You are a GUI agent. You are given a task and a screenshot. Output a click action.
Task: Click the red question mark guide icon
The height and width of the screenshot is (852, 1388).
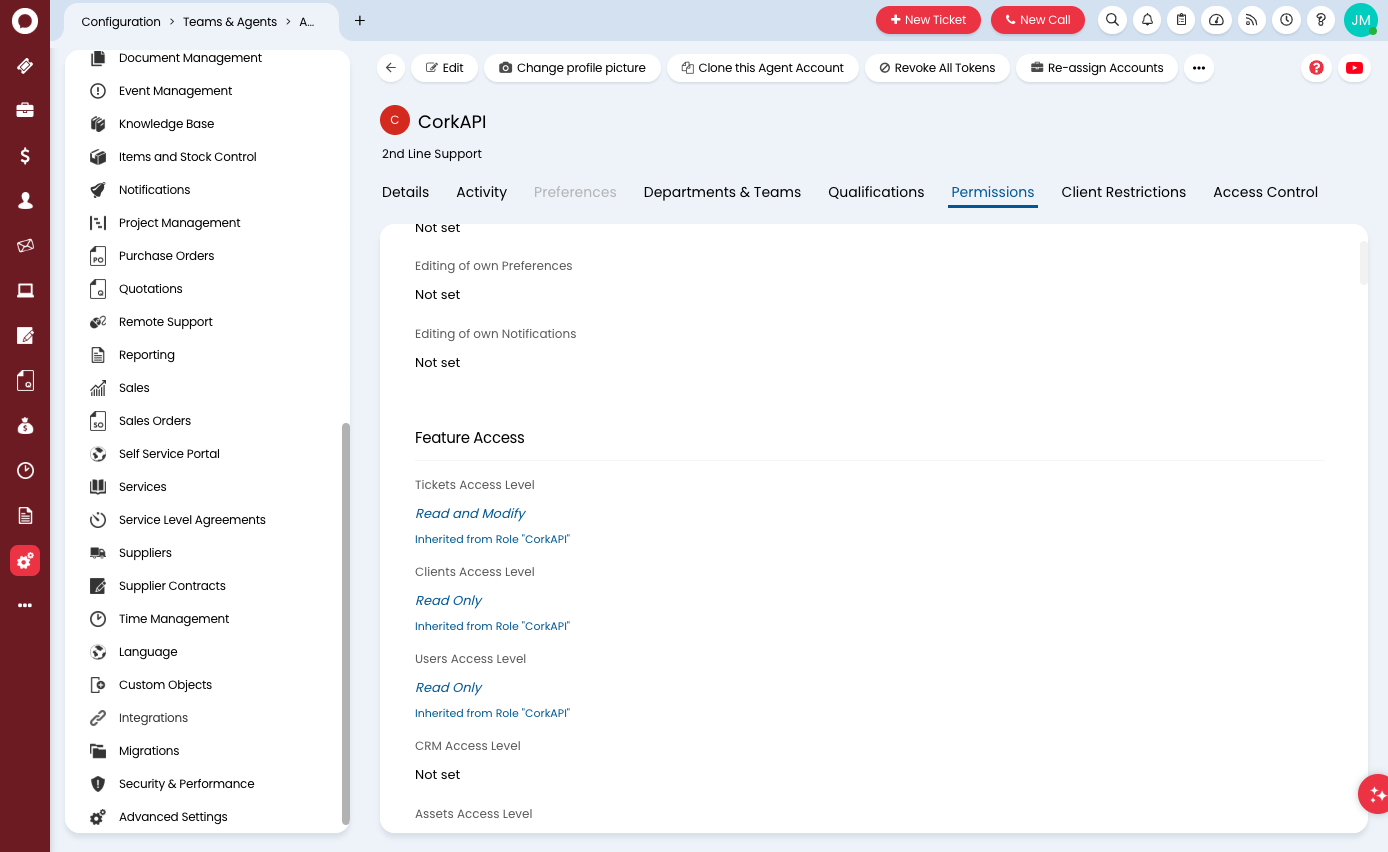pos(1316,68)
